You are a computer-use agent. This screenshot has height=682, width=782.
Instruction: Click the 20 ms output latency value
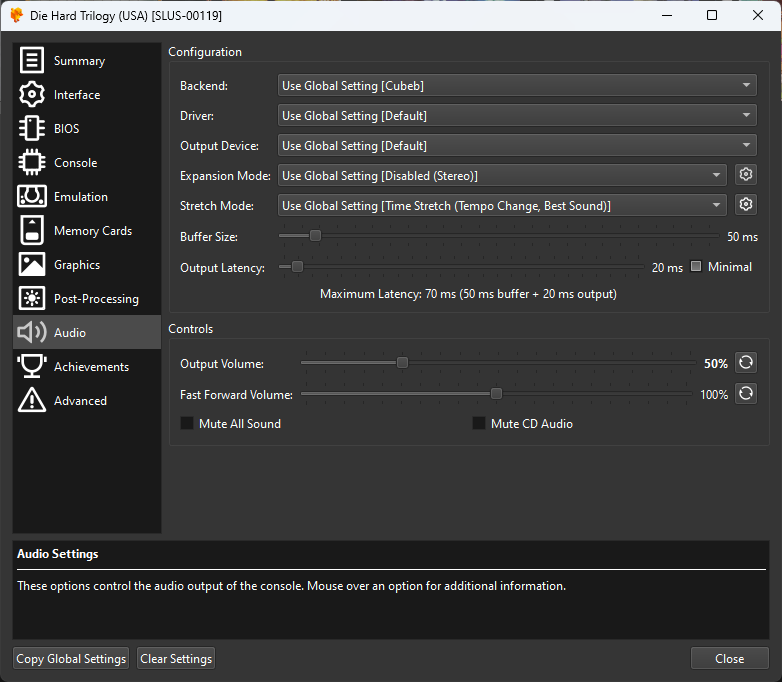coord(667,267)
